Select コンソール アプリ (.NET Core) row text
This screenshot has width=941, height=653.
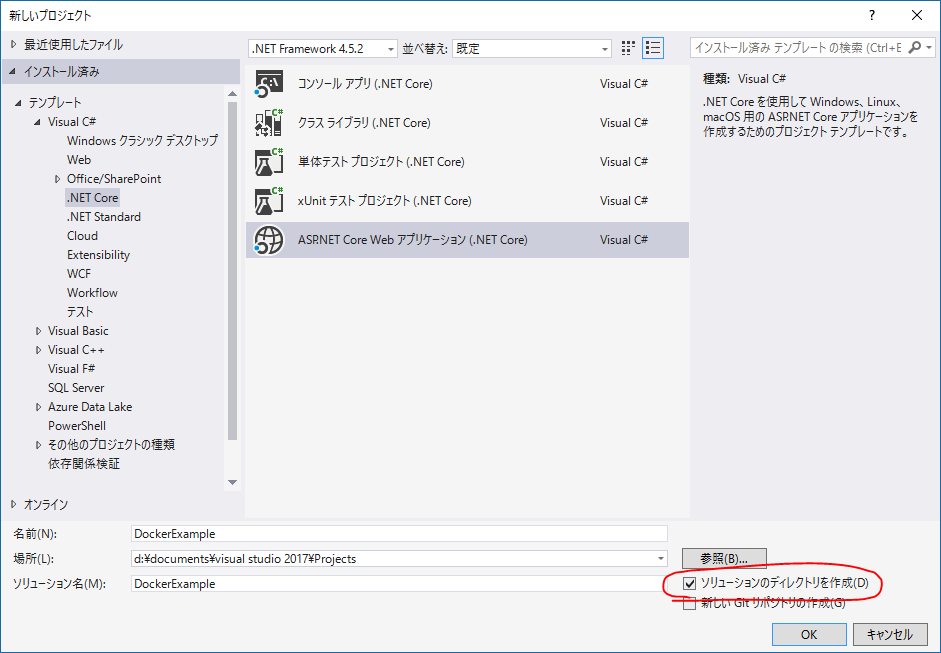click(365, 83)
